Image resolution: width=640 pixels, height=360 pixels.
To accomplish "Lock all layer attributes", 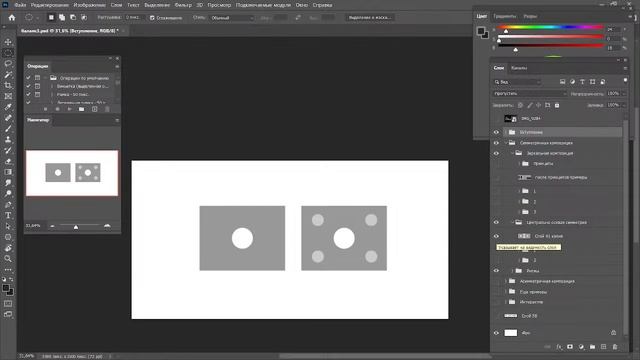I will pos(557,105).
